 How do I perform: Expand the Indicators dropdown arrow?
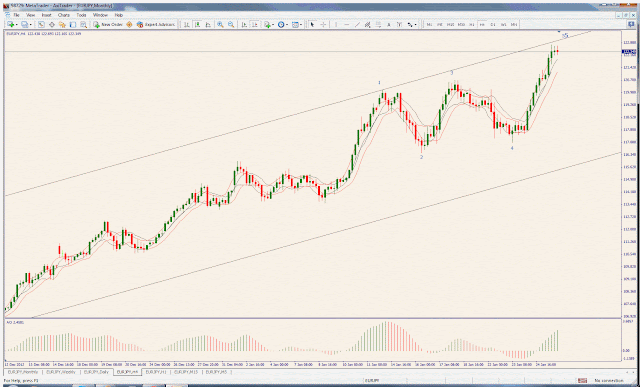click(273, 24)
